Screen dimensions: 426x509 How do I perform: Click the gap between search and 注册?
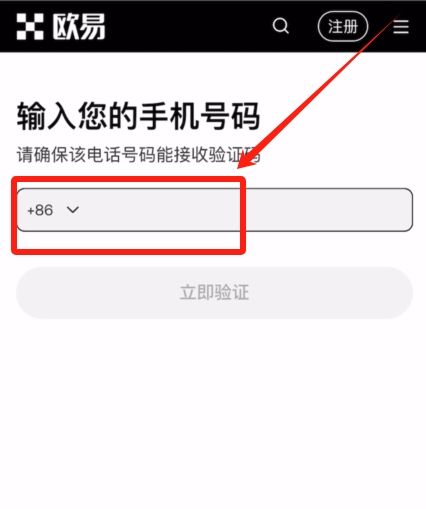tap(304, 26)
